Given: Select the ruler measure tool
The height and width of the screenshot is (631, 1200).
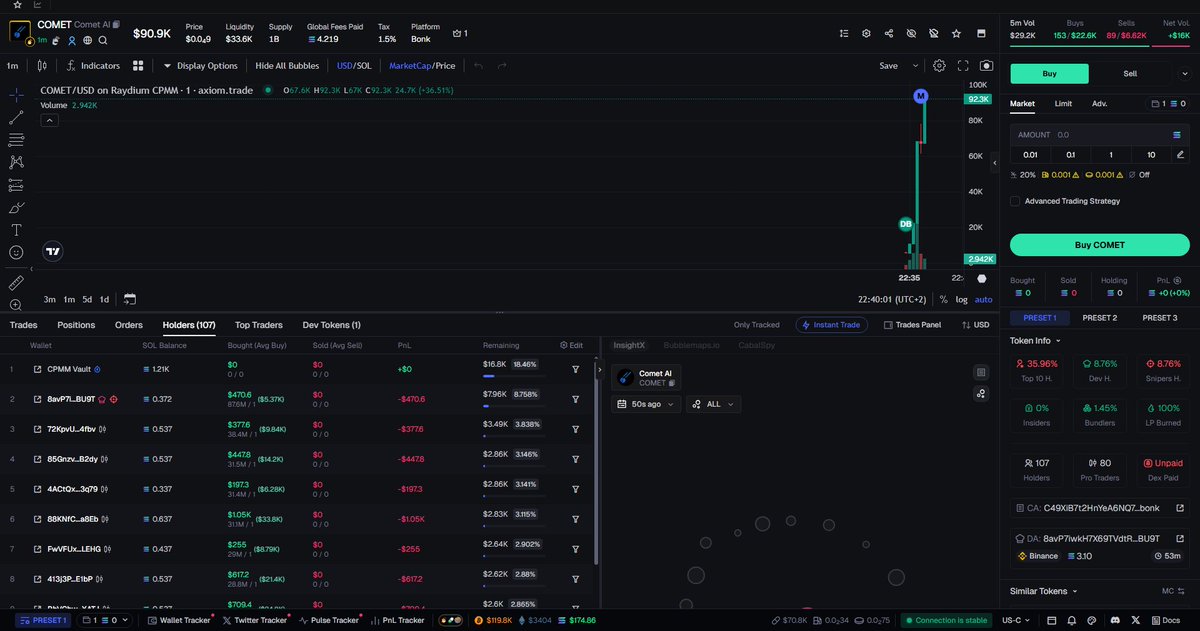Looking at the screenshot, I should point(16,283).
